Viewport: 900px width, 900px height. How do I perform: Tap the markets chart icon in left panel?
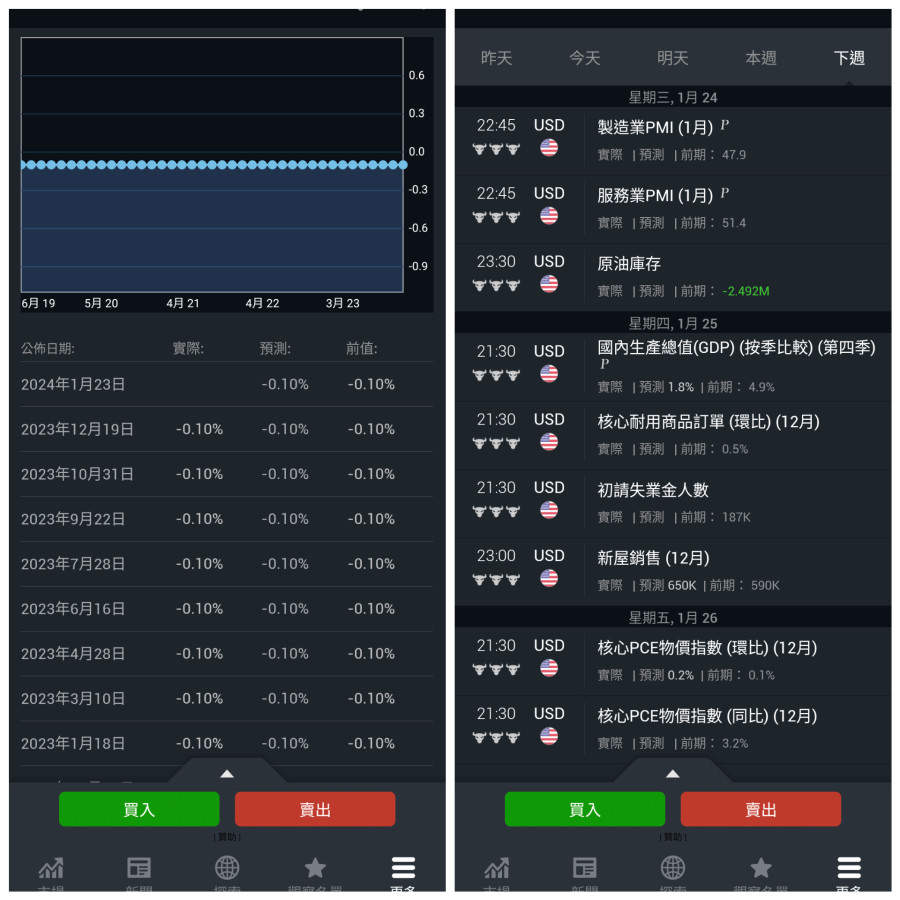[x=51, y=868]
